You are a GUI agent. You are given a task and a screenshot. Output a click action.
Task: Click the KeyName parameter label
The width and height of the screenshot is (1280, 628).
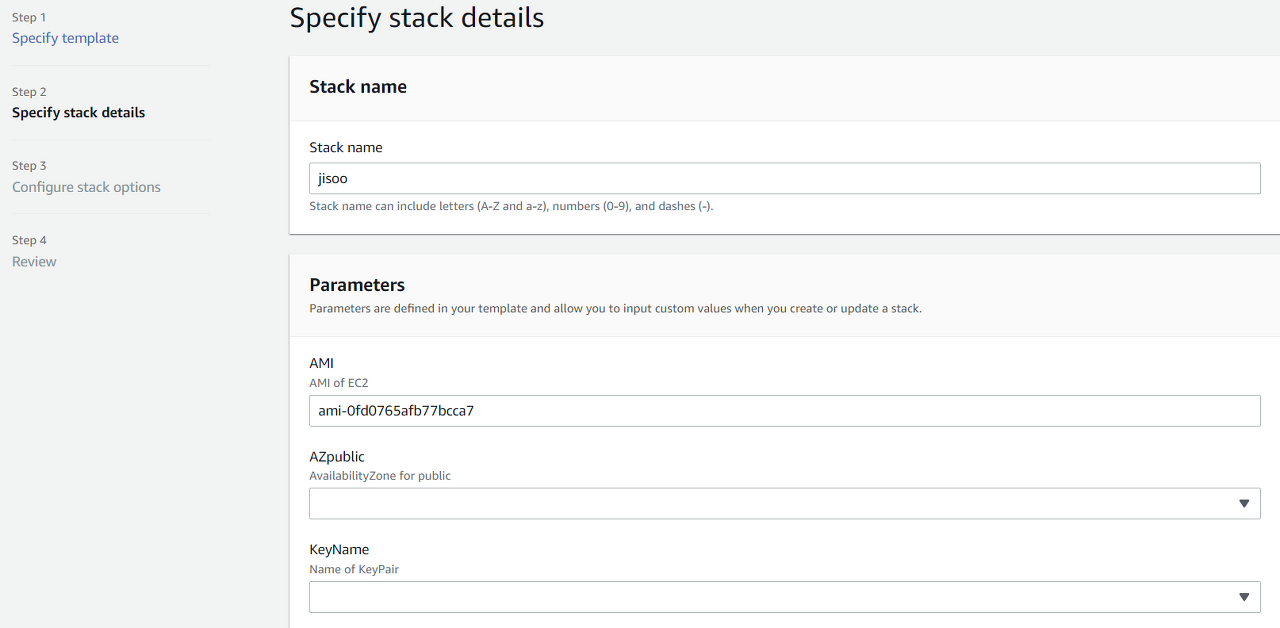point(339,550)
